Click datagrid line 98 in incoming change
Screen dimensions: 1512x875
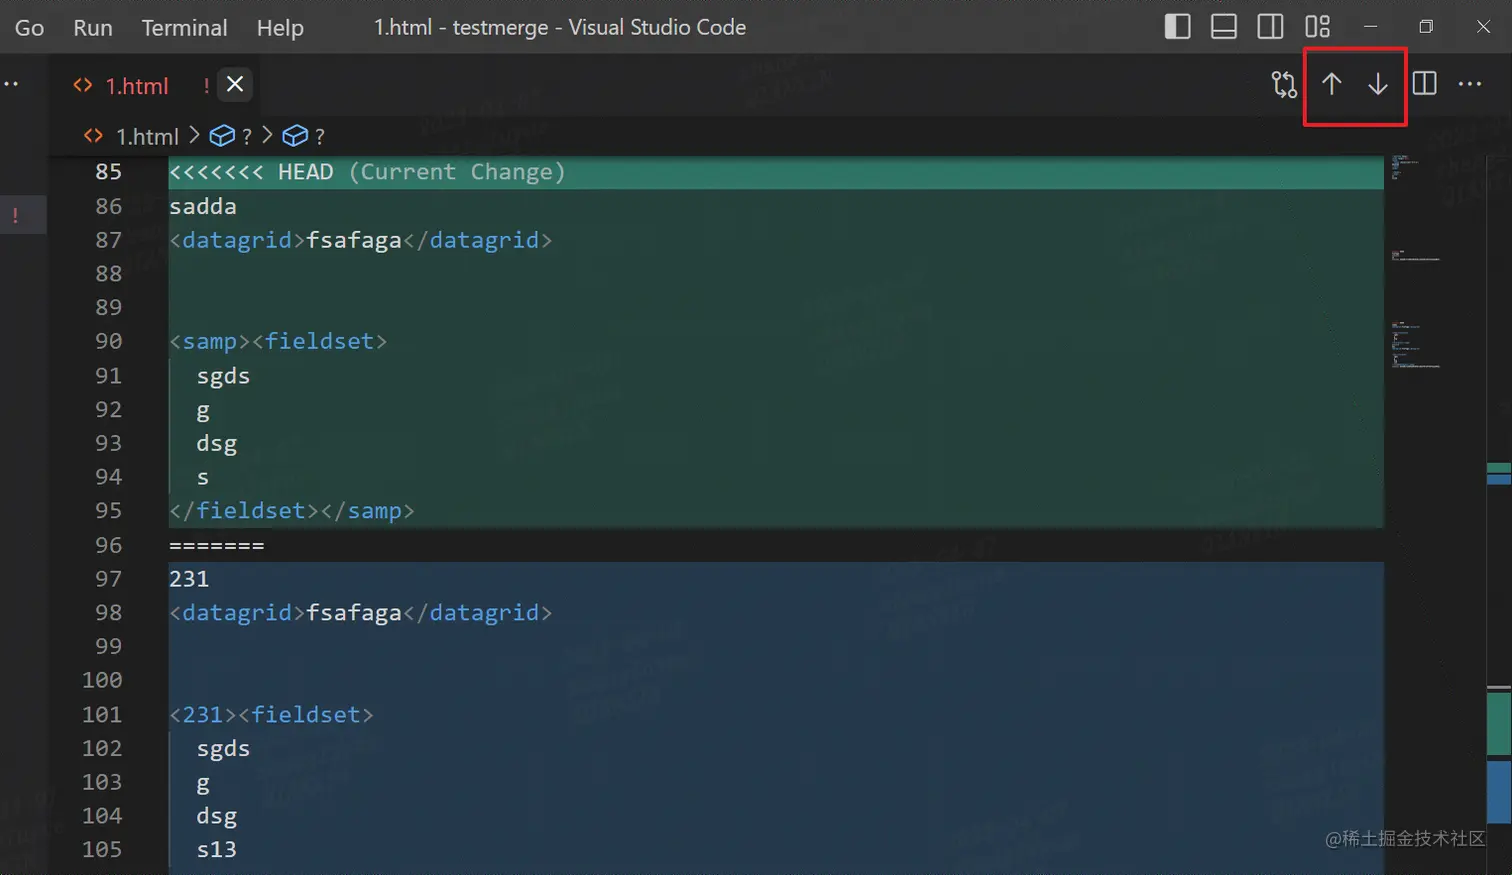(360, 612)
